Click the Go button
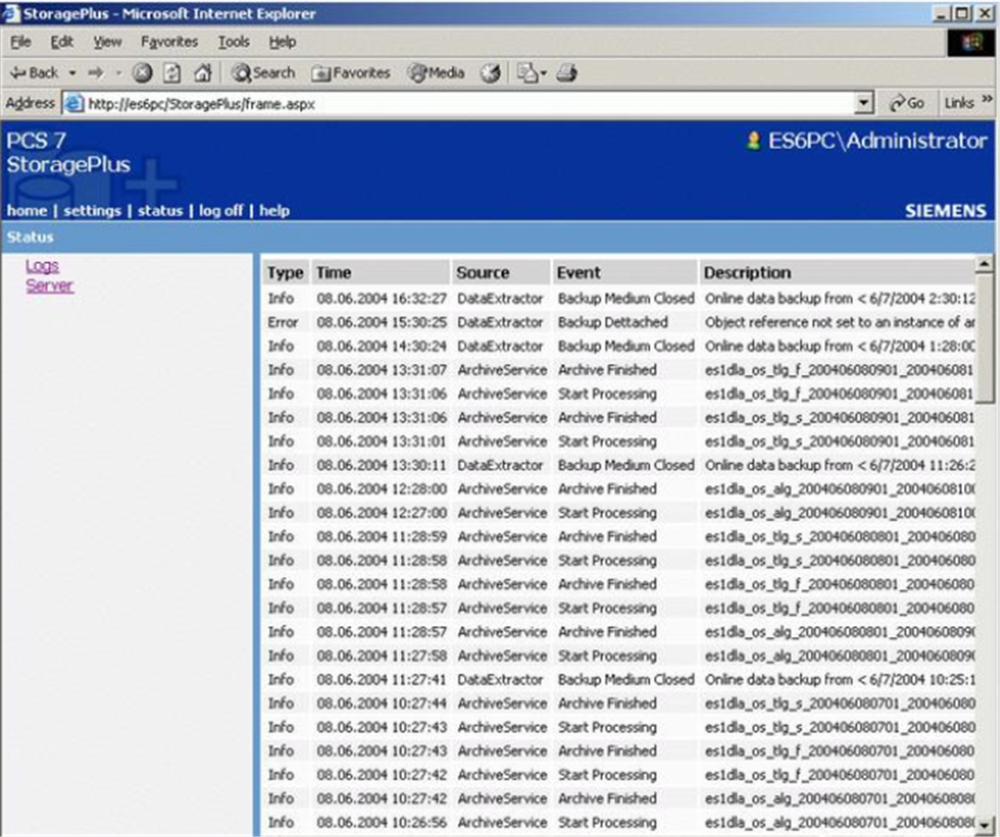 click(907, 103)
